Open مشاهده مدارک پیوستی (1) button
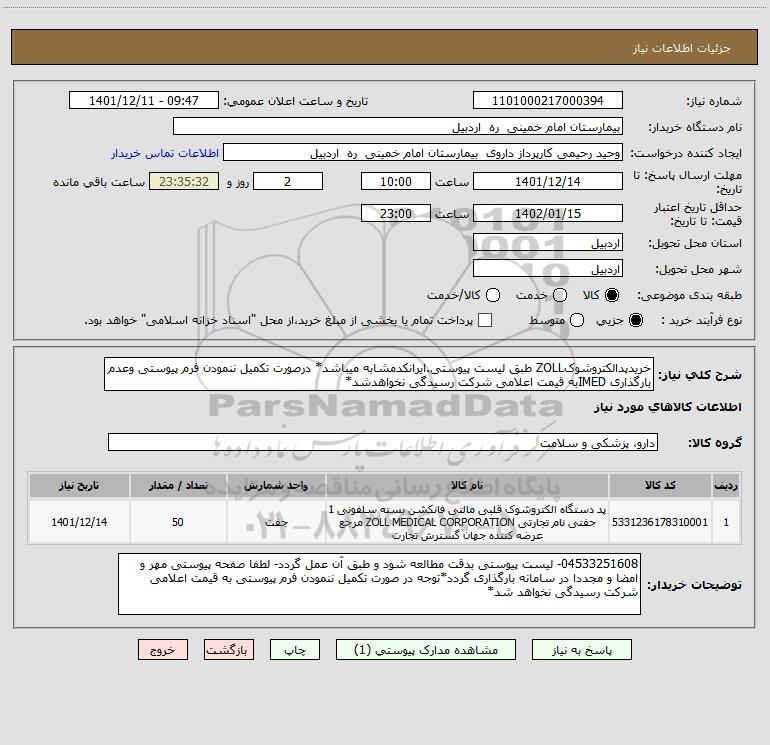The image size is (770, 745). [426, 650]
